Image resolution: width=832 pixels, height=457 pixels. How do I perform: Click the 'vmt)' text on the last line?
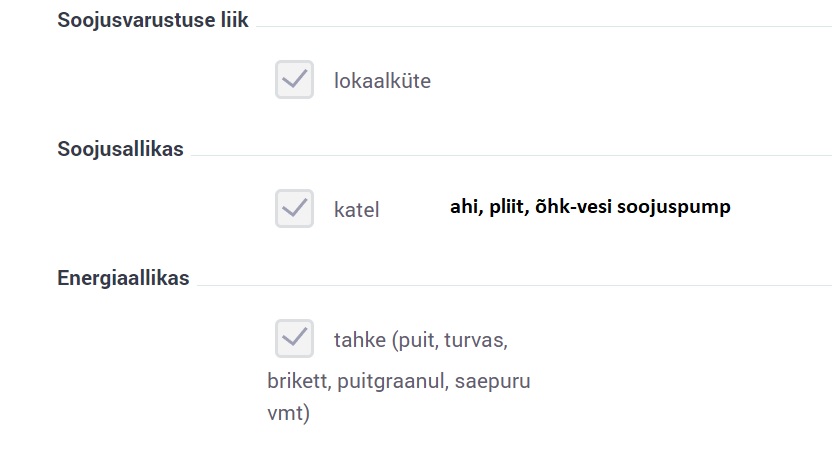click(289, 413)
